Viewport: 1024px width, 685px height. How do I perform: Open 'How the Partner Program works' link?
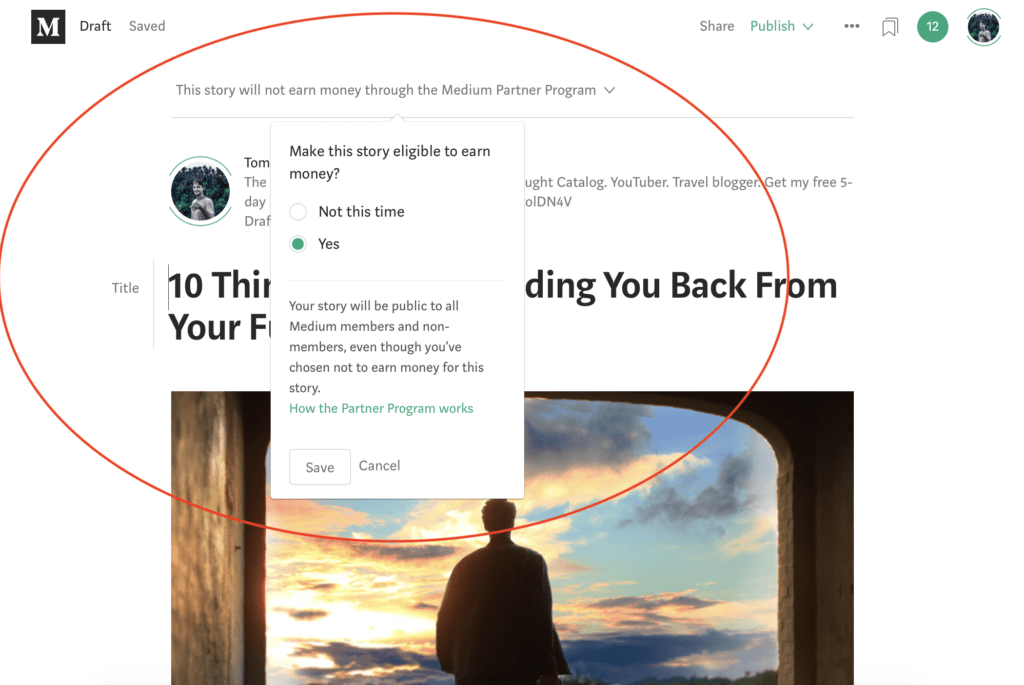tap(381, 408)
